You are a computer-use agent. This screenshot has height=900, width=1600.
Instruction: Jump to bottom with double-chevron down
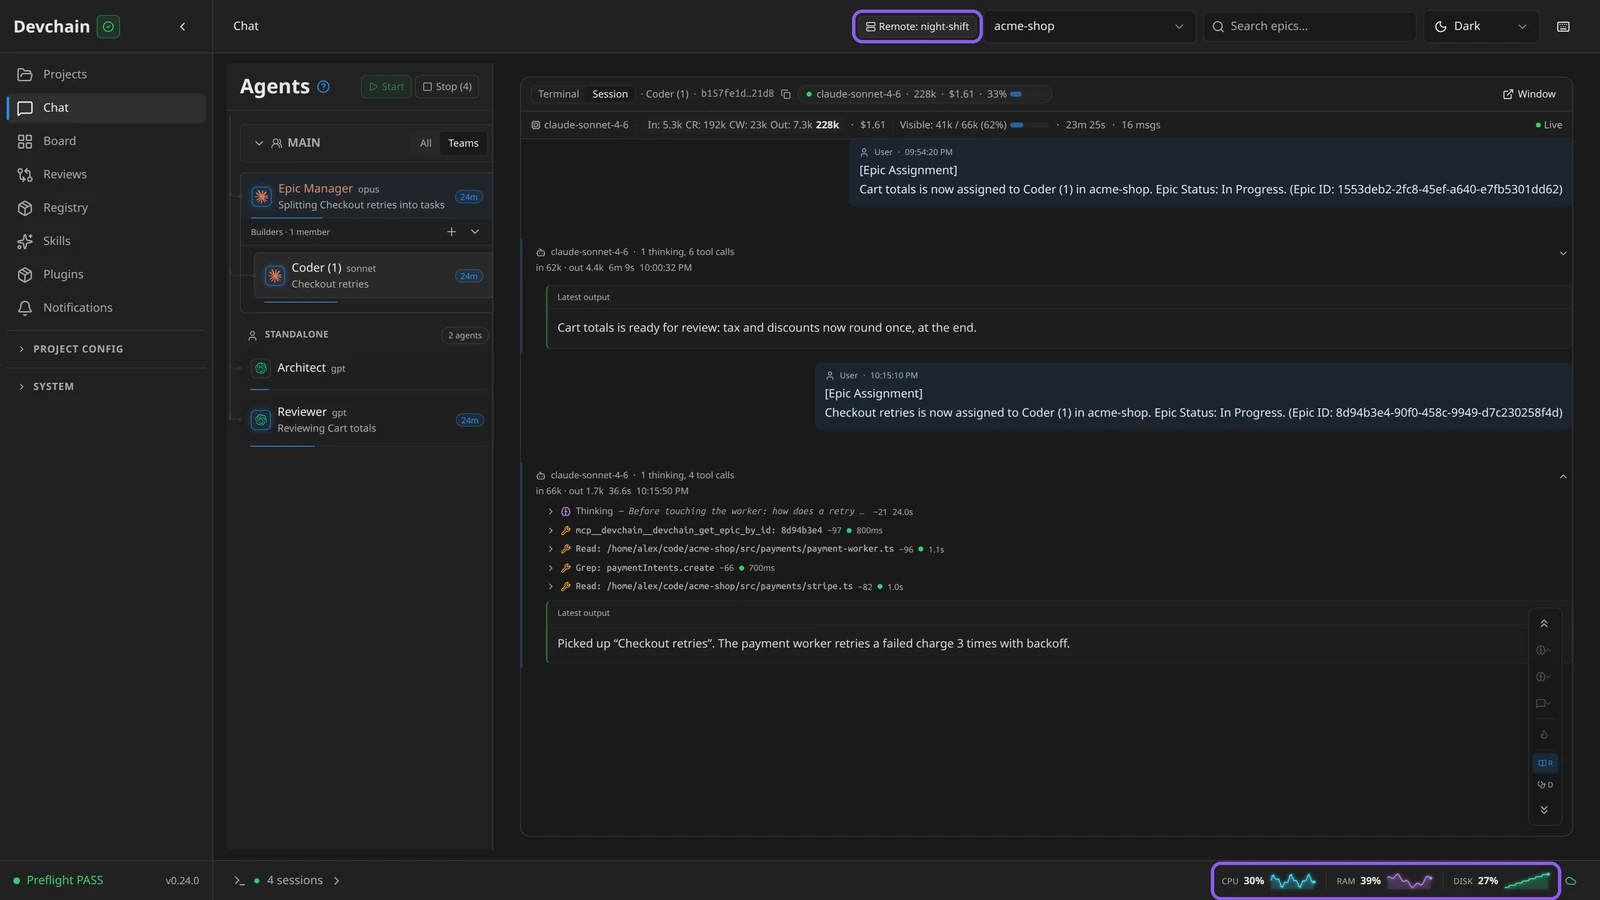coord(1544,810)
